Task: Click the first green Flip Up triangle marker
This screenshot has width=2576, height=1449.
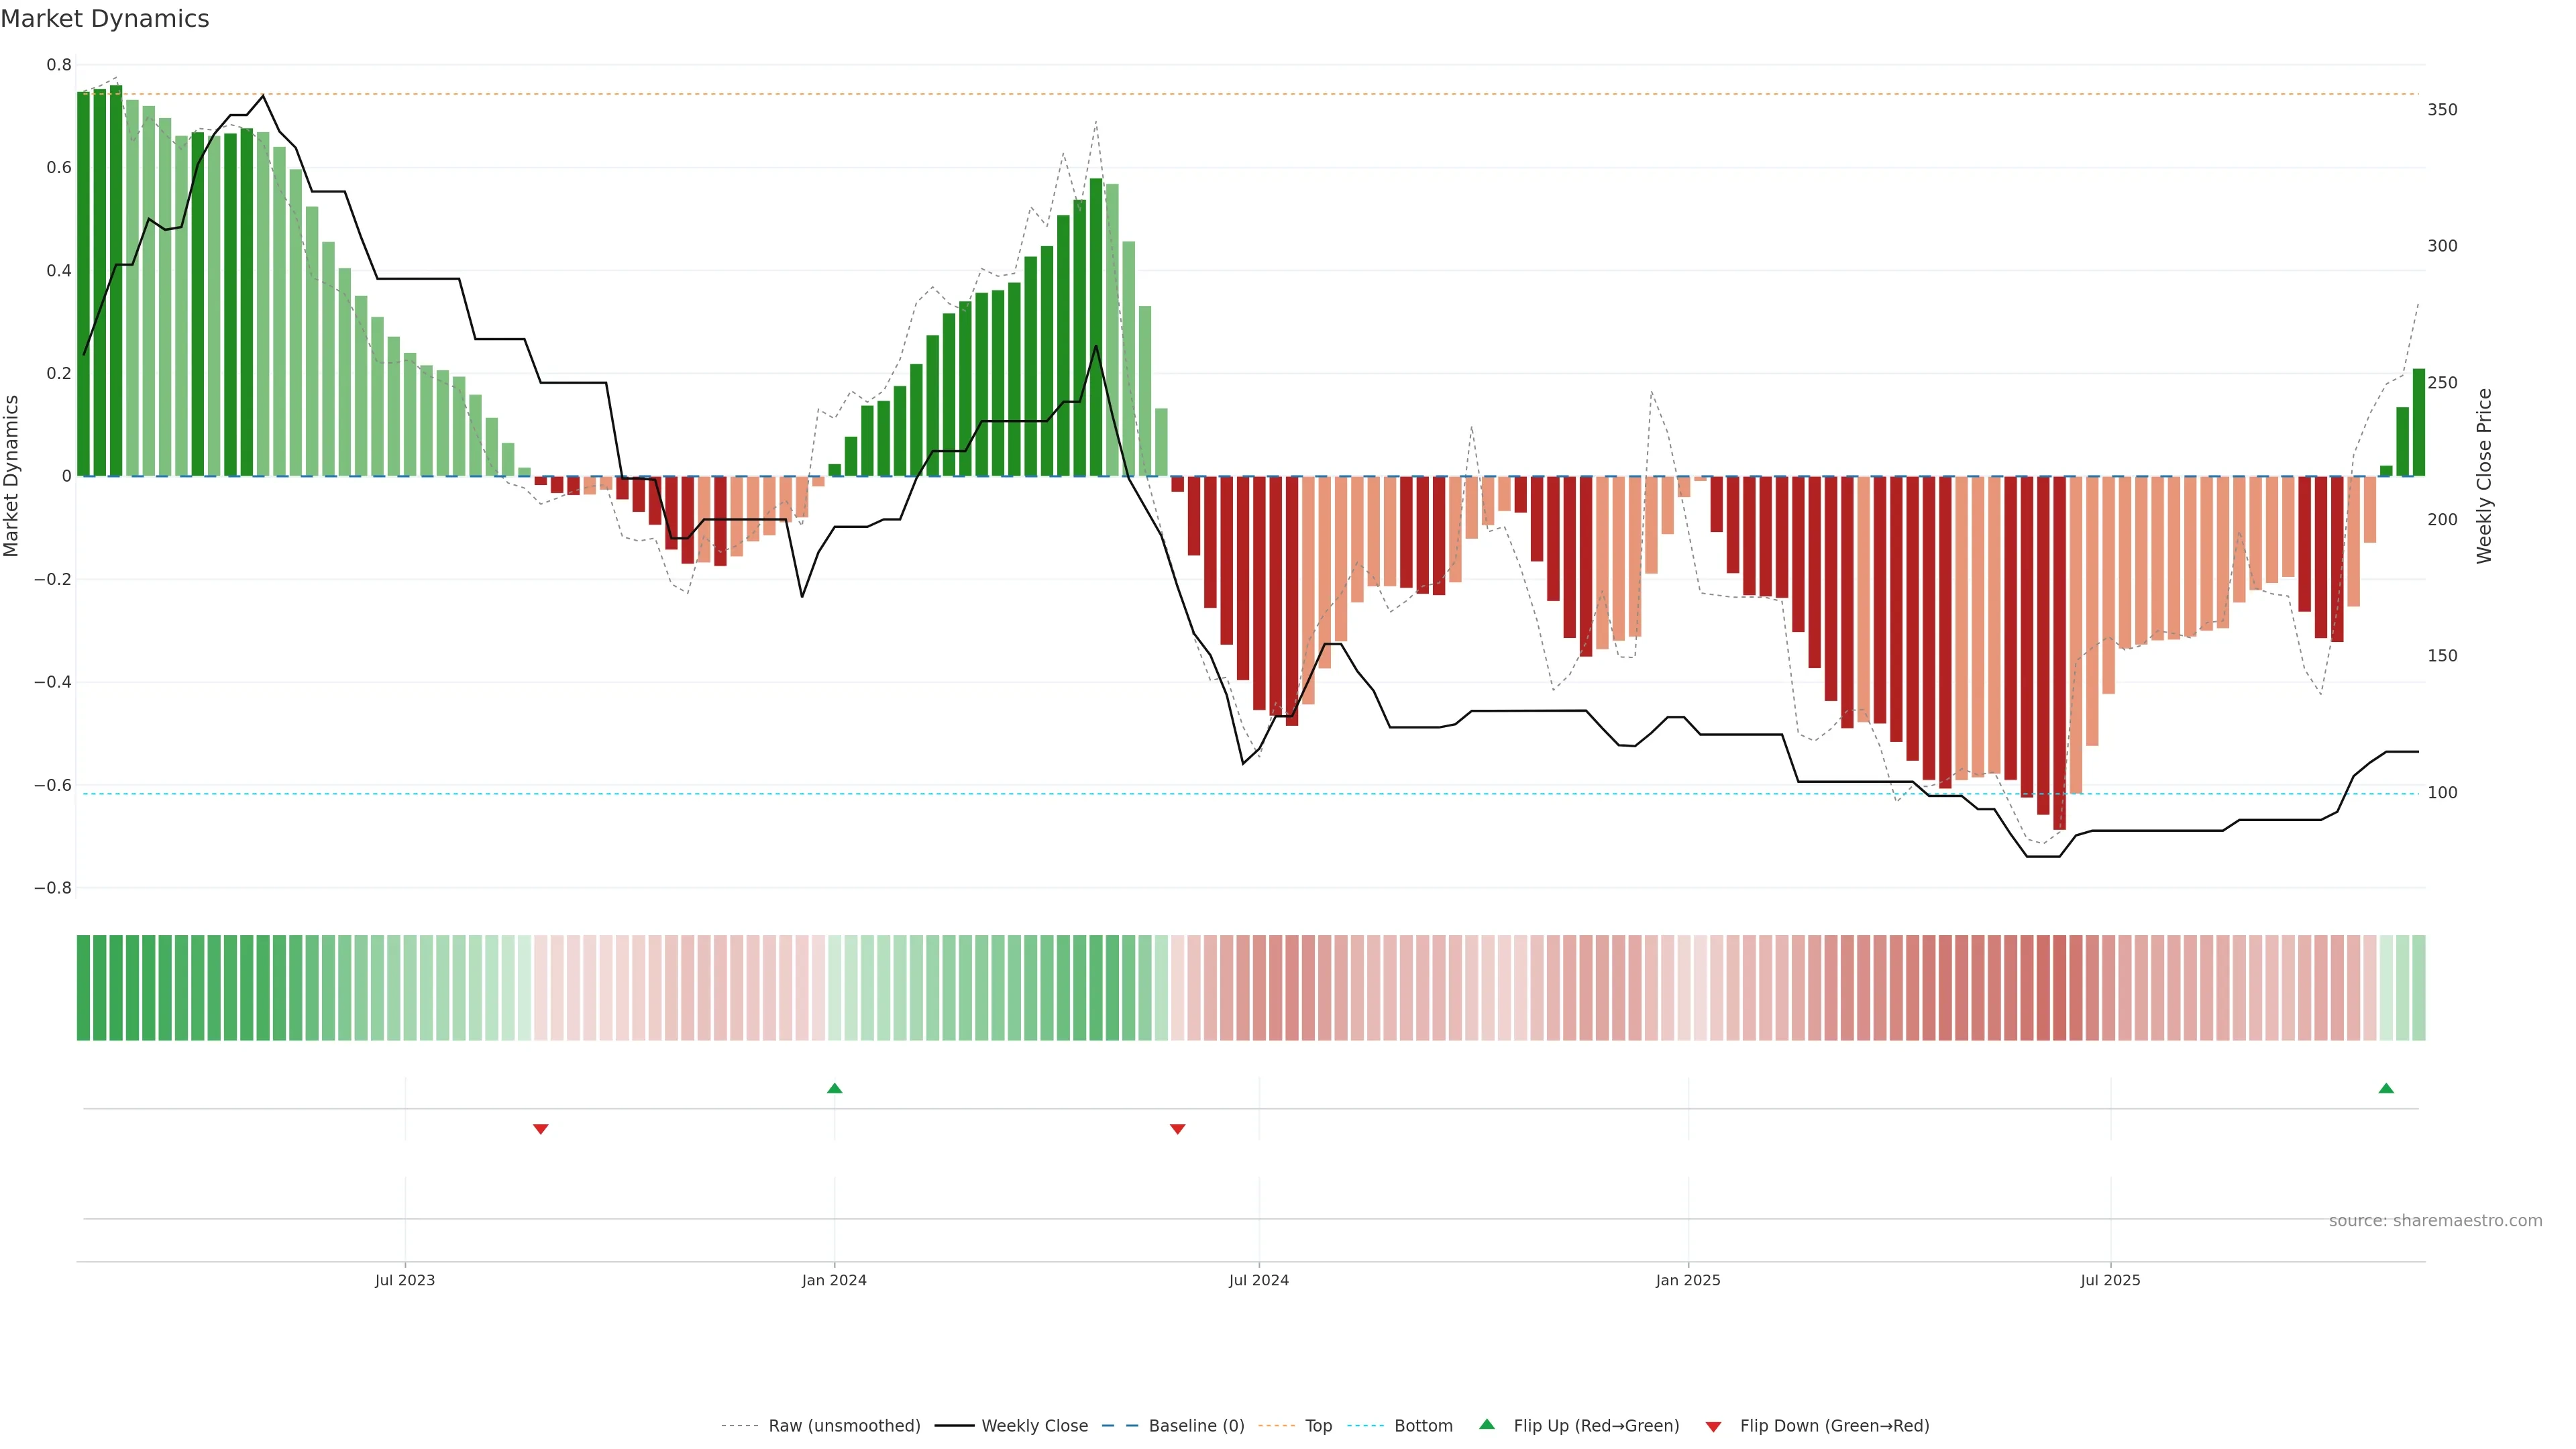Action: coord(834,1088)
